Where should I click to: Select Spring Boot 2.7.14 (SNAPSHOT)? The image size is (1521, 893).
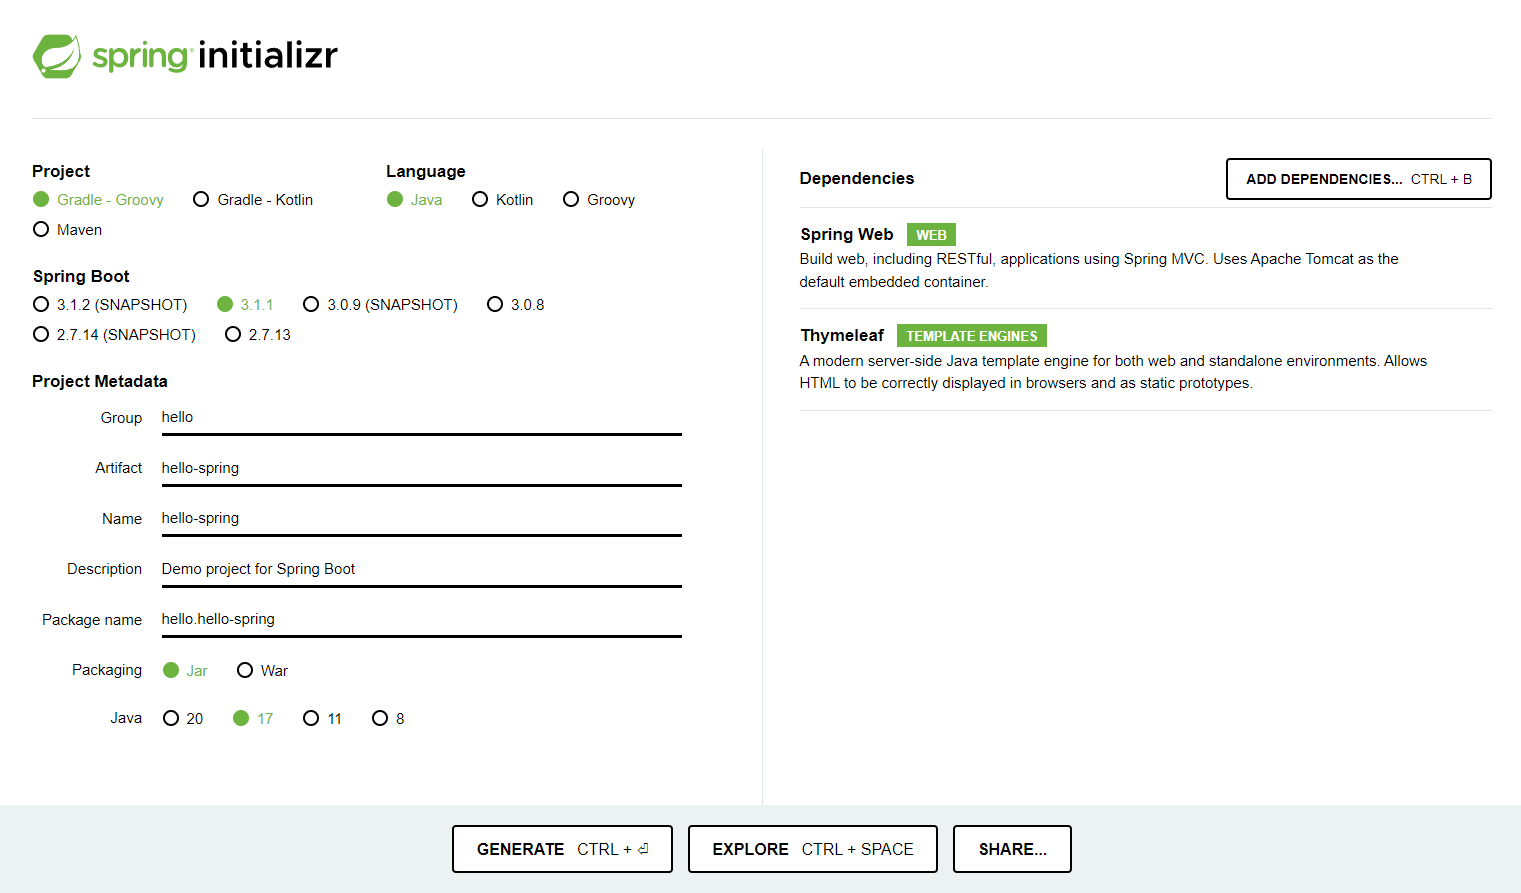click(x=114, y=335)
